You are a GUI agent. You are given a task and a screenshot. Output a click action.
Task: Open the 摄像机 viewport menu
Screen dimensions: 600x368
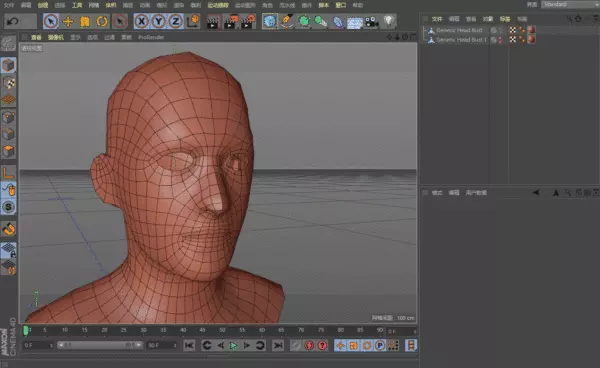click(55, 37)
